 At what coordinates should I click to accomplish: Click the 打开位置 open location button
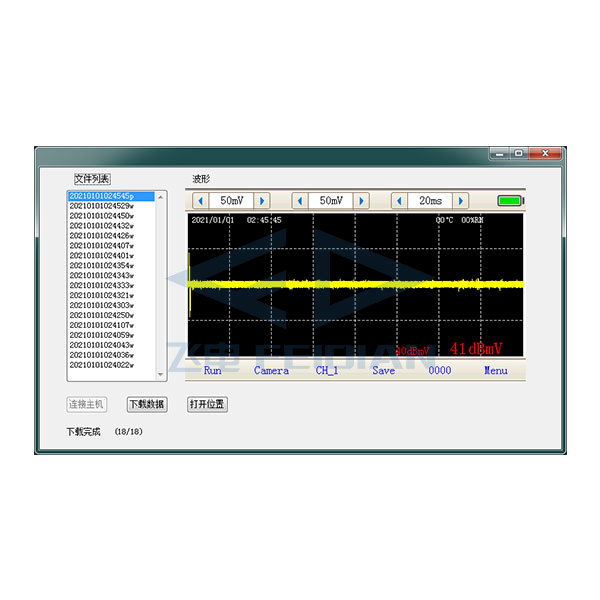(207, 404)
